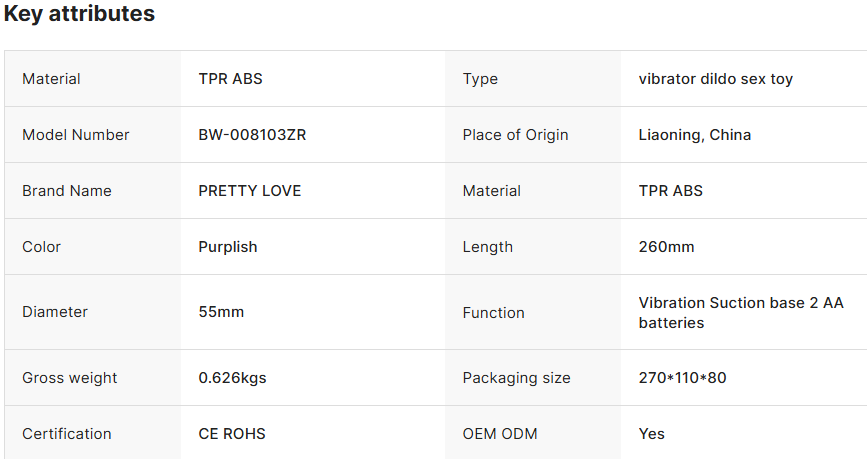
Task: Click the 270*110*80 packaging size value
Action: (683, 378)
